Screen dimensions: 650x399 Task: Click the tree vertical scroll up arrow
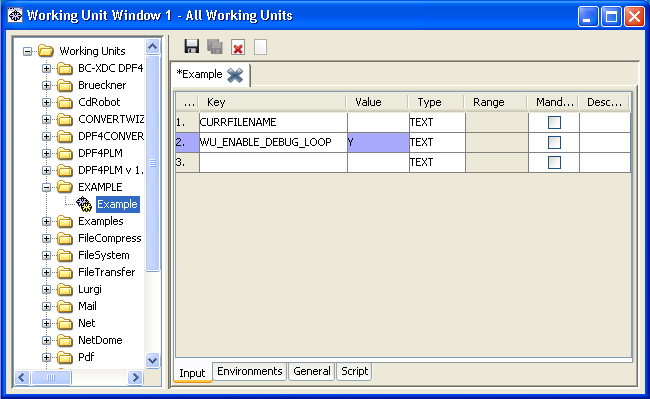click(153, 46)
